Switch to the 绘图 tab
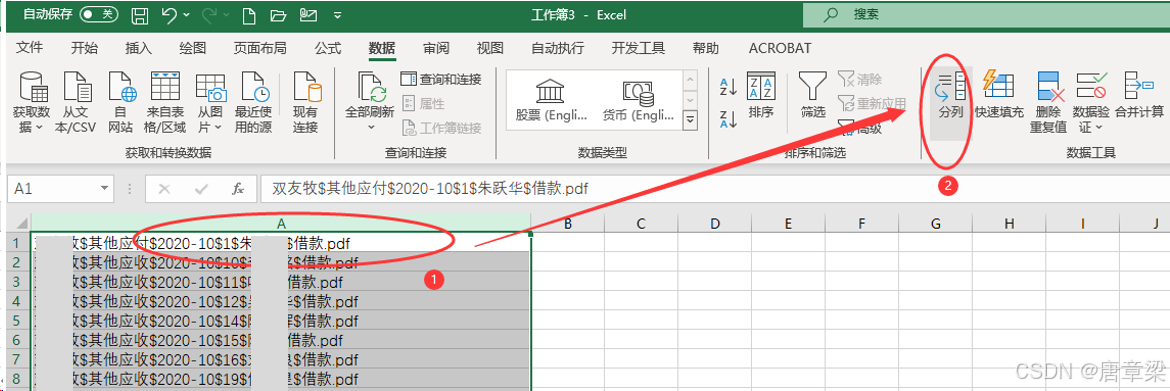The image size is (1170, 391). (193, 49)
